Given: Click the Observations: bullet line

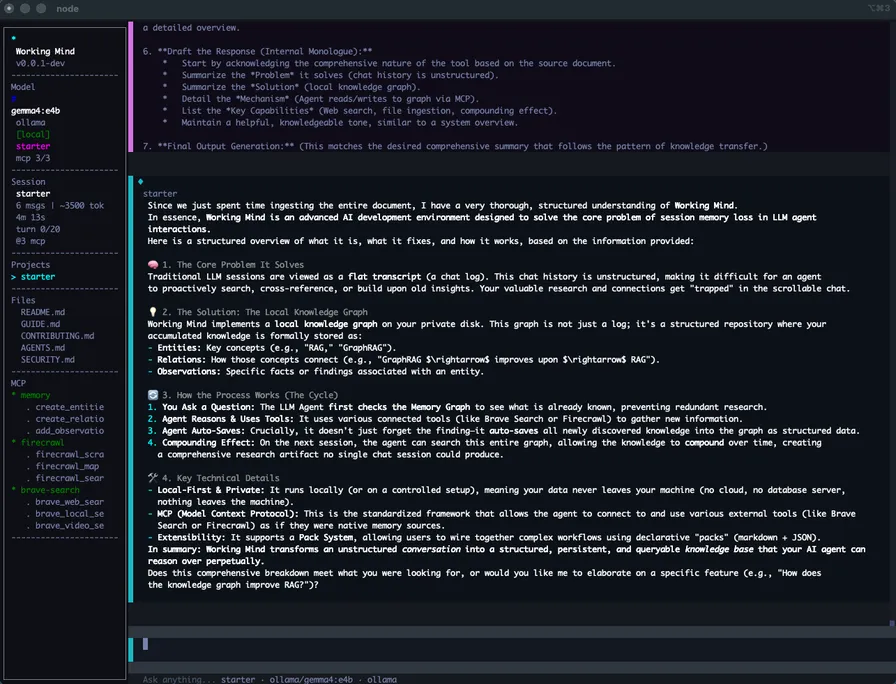Looking at the screenshot, I should pyautogui.click(x=315, y=371).
